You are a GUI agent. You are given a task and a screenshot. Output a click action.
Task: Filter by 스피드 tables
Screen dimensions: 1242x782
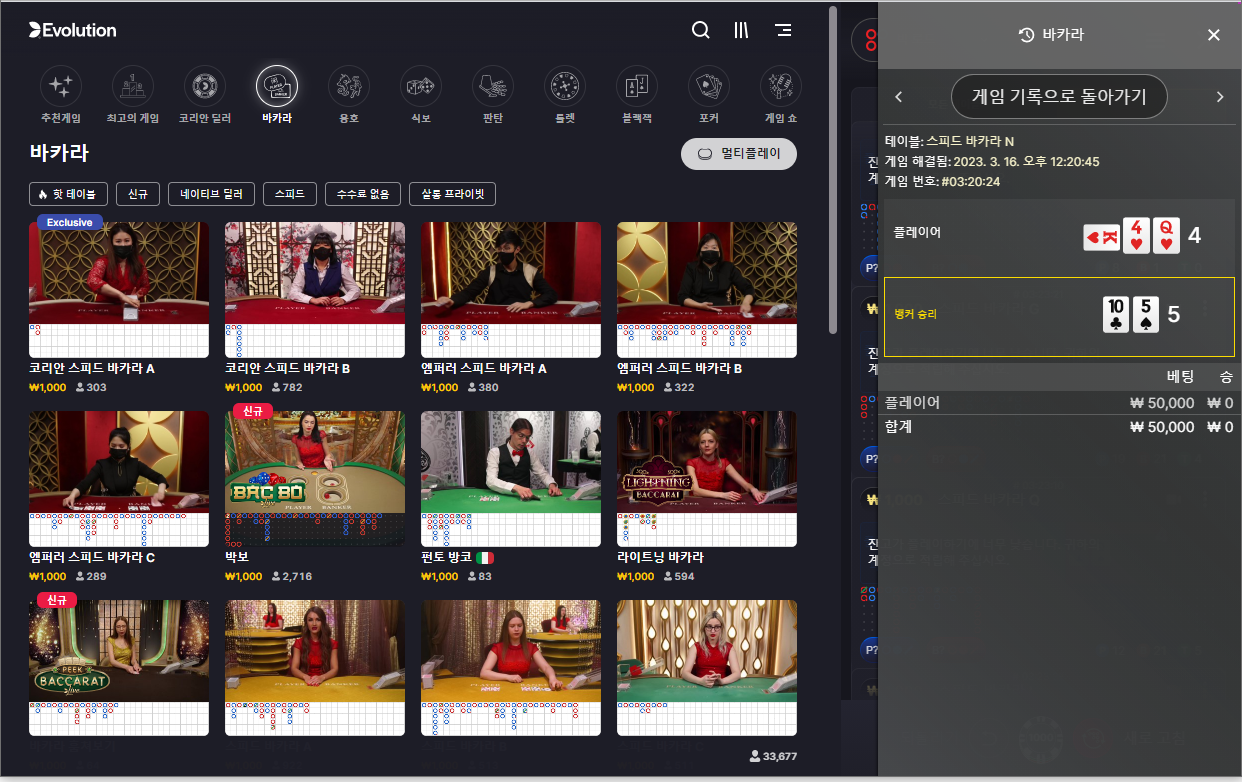[290, 194]
